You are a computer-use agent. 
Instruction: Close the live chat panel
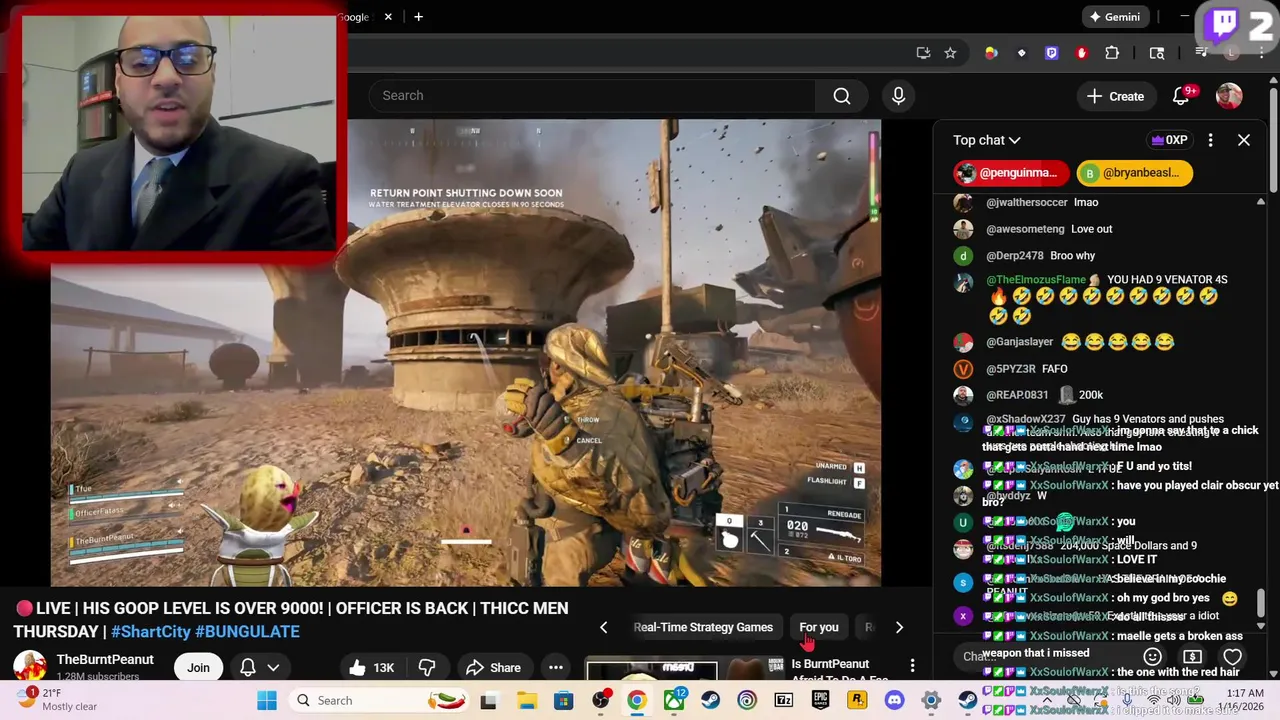pyautogui.click(x=1244, y=140)
